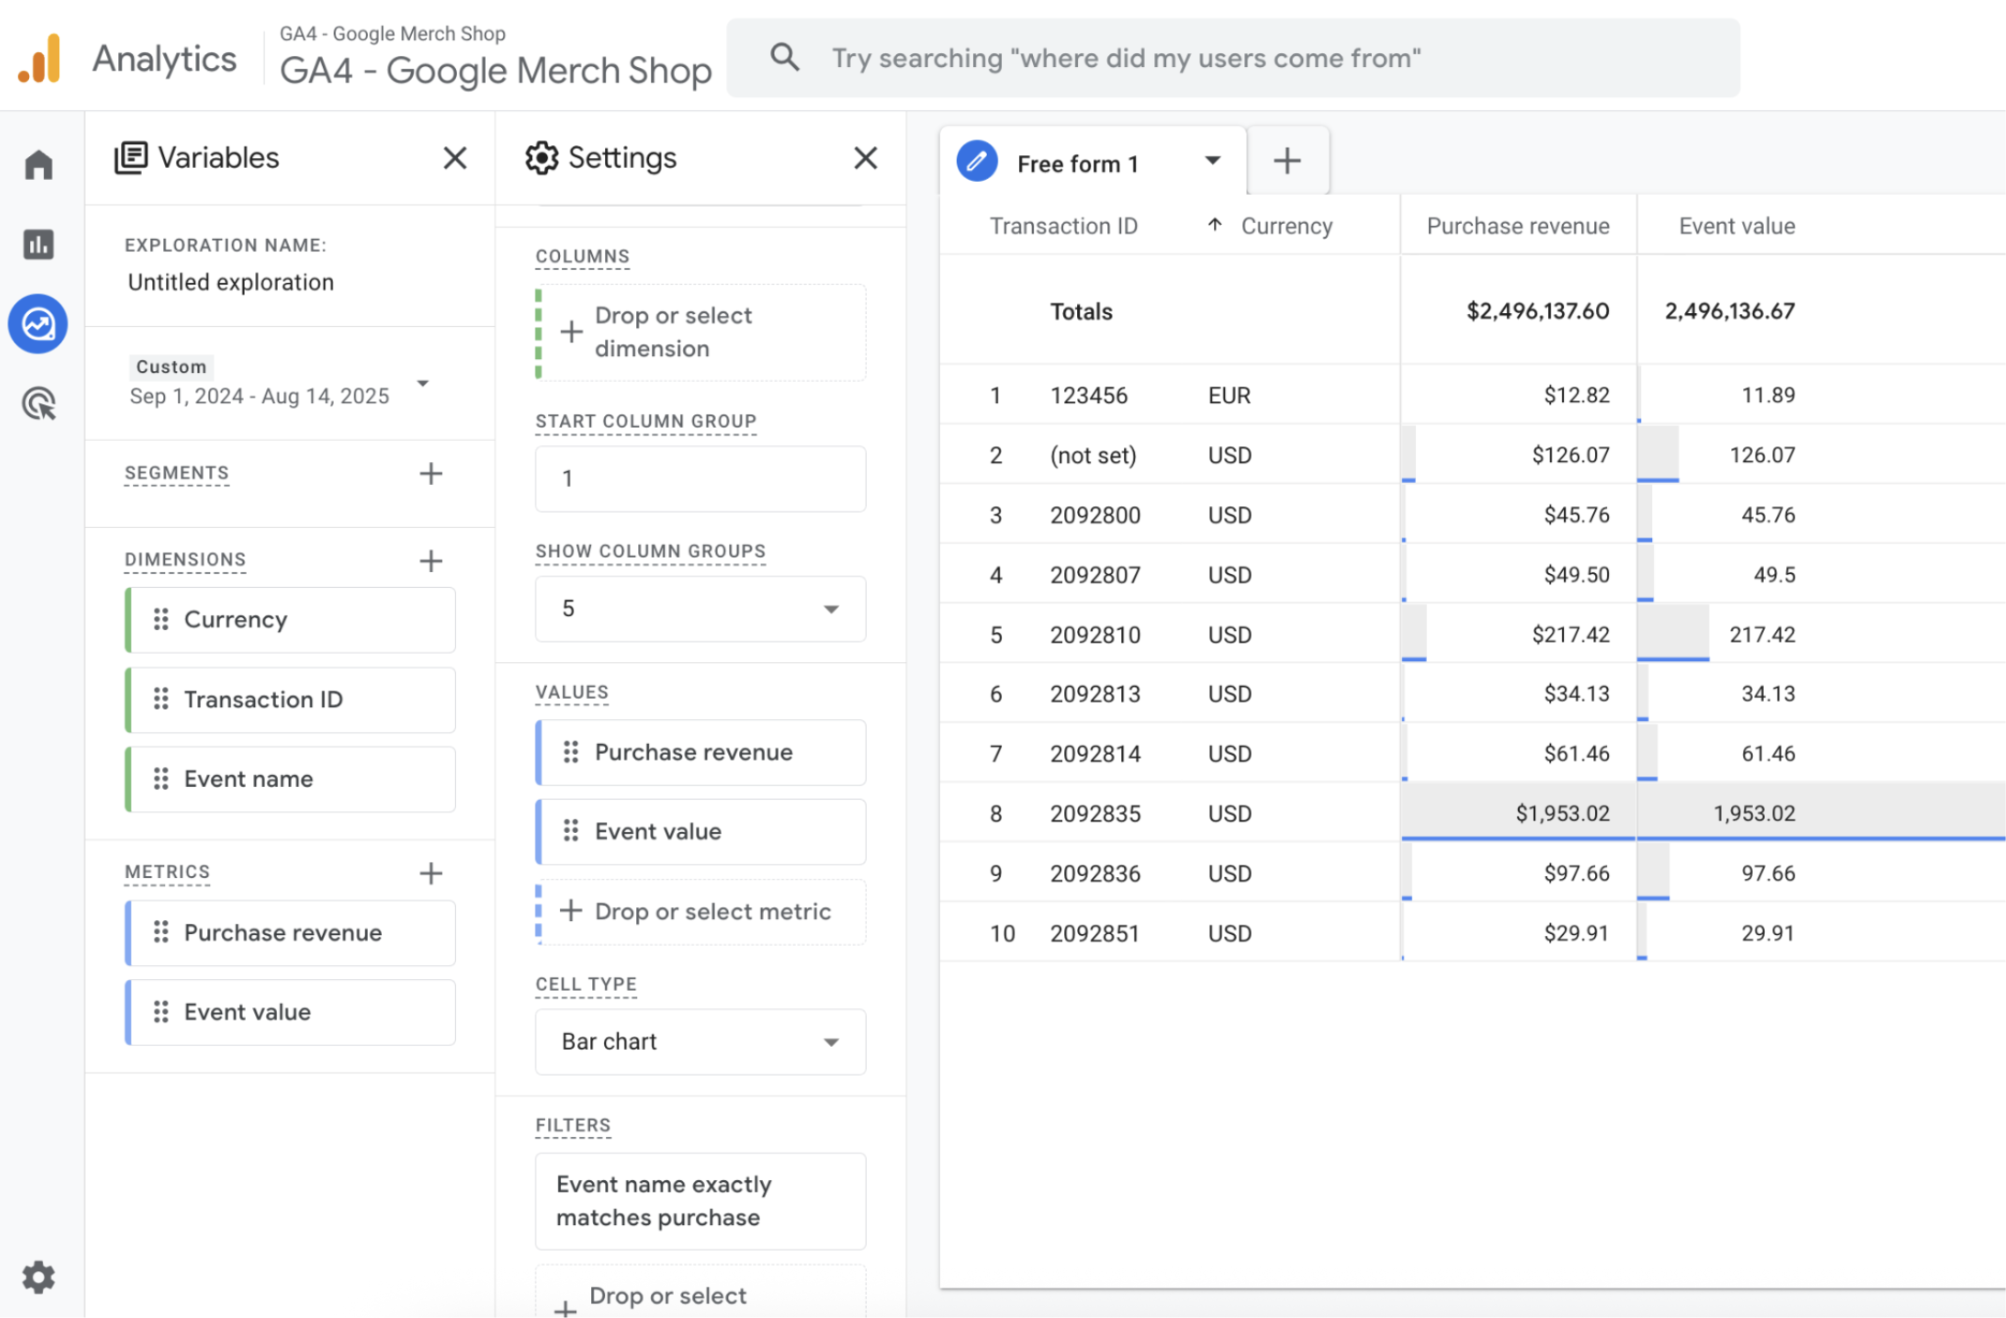Add new metric with plus icon
The image size is (2006, 1318).
pyautogui.click(x=431, y=873)
